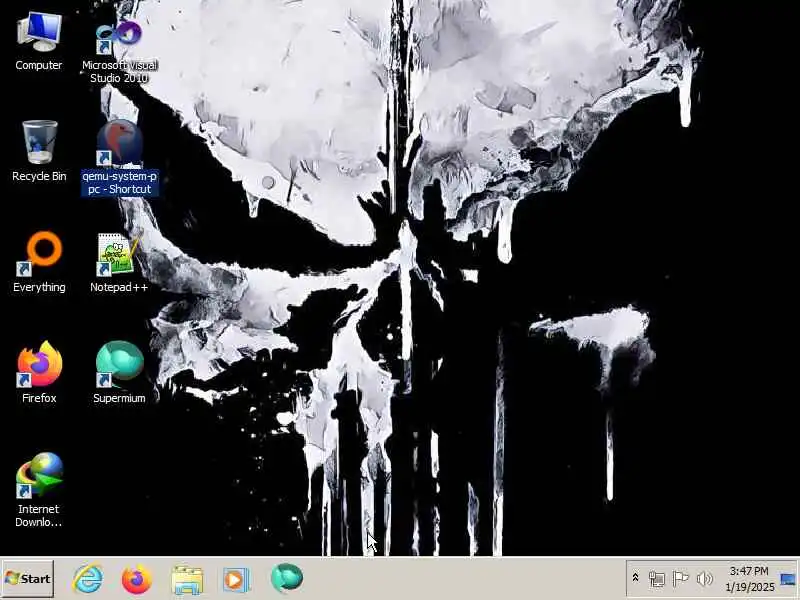Click the 'Internet Downlo...' label text

click(39, 515)
